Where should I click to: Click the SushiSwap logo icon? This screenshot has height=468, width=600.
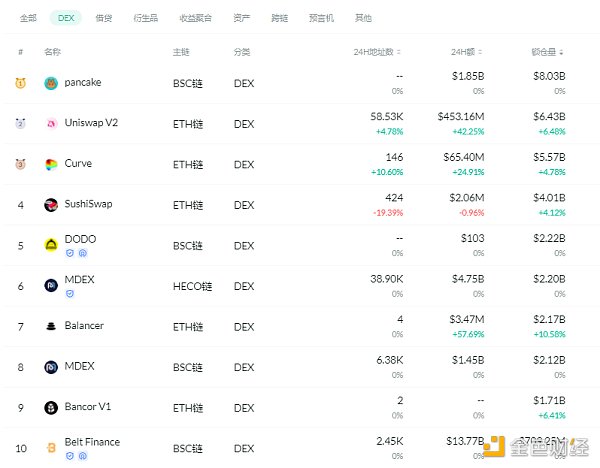[x=51, y=205]
